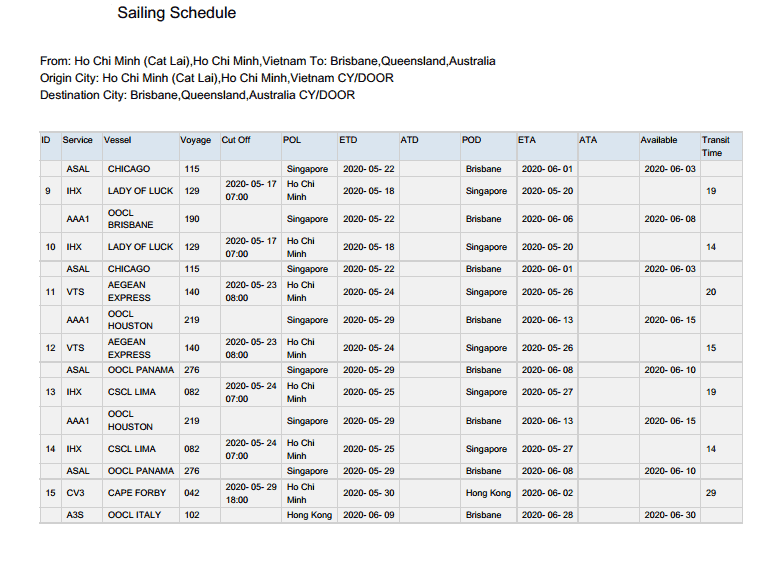Select the ETD column header
The height and width of the screenshot is (563, 771).
point(348,141)
